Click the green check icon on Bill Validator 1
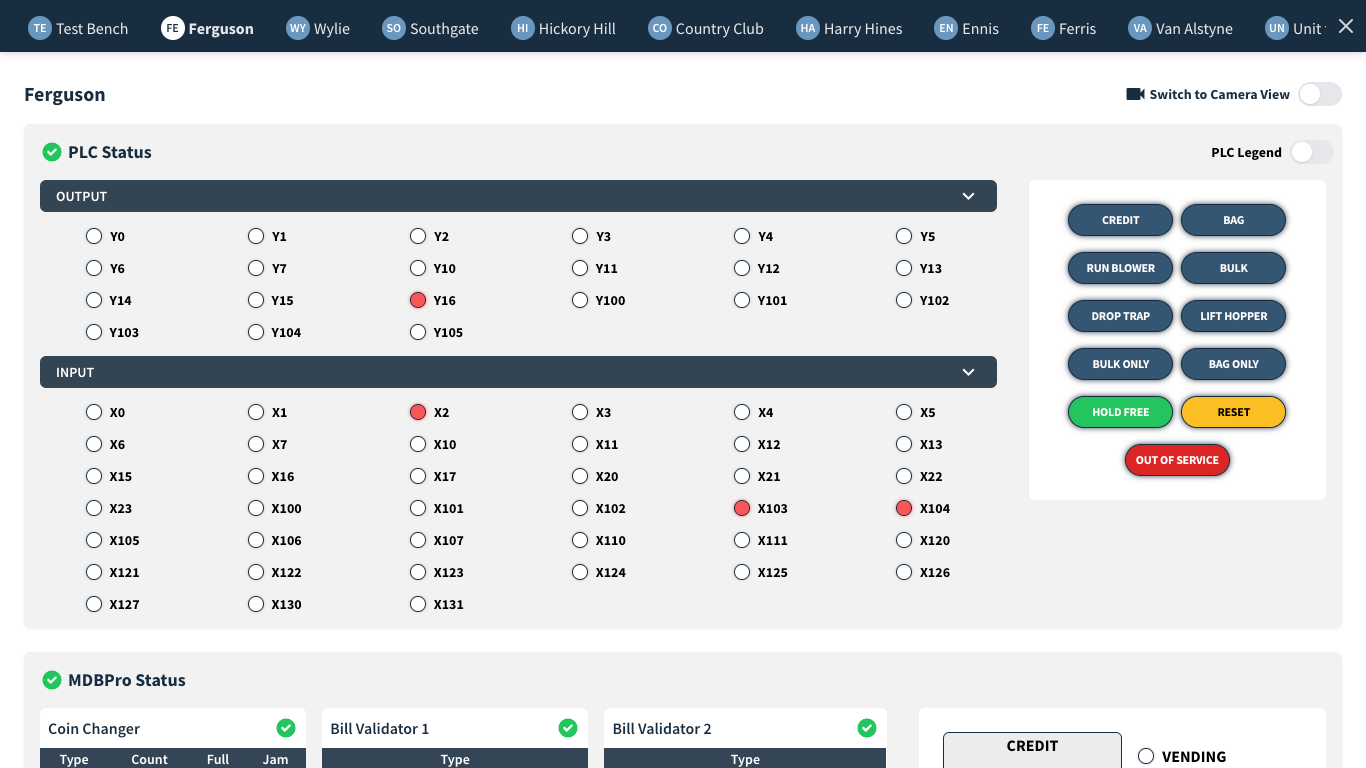Viewport: 1366px width, 768px height. tap(567, 728)
